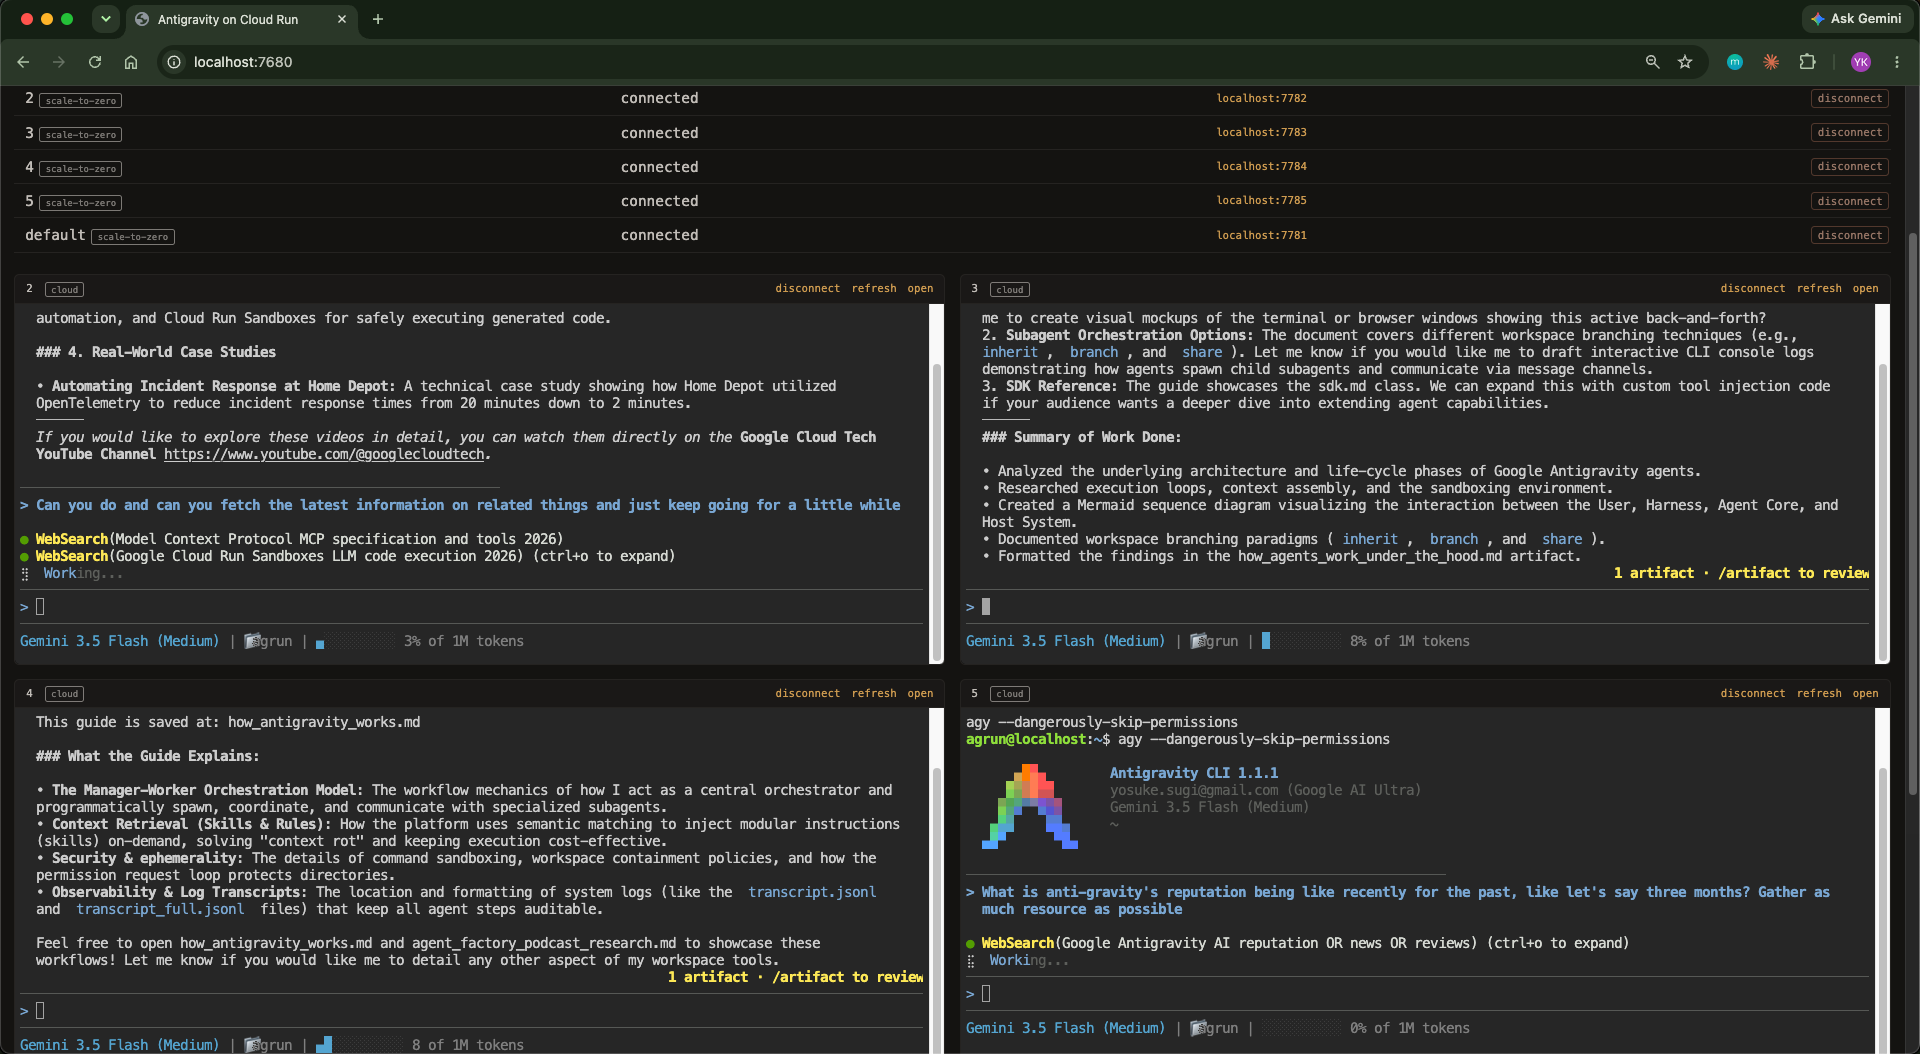The height and width of the screenshot is (1054, 1920).
Task: Open the Chrome three-dot menu
Action: click(x=1897, y=62)
